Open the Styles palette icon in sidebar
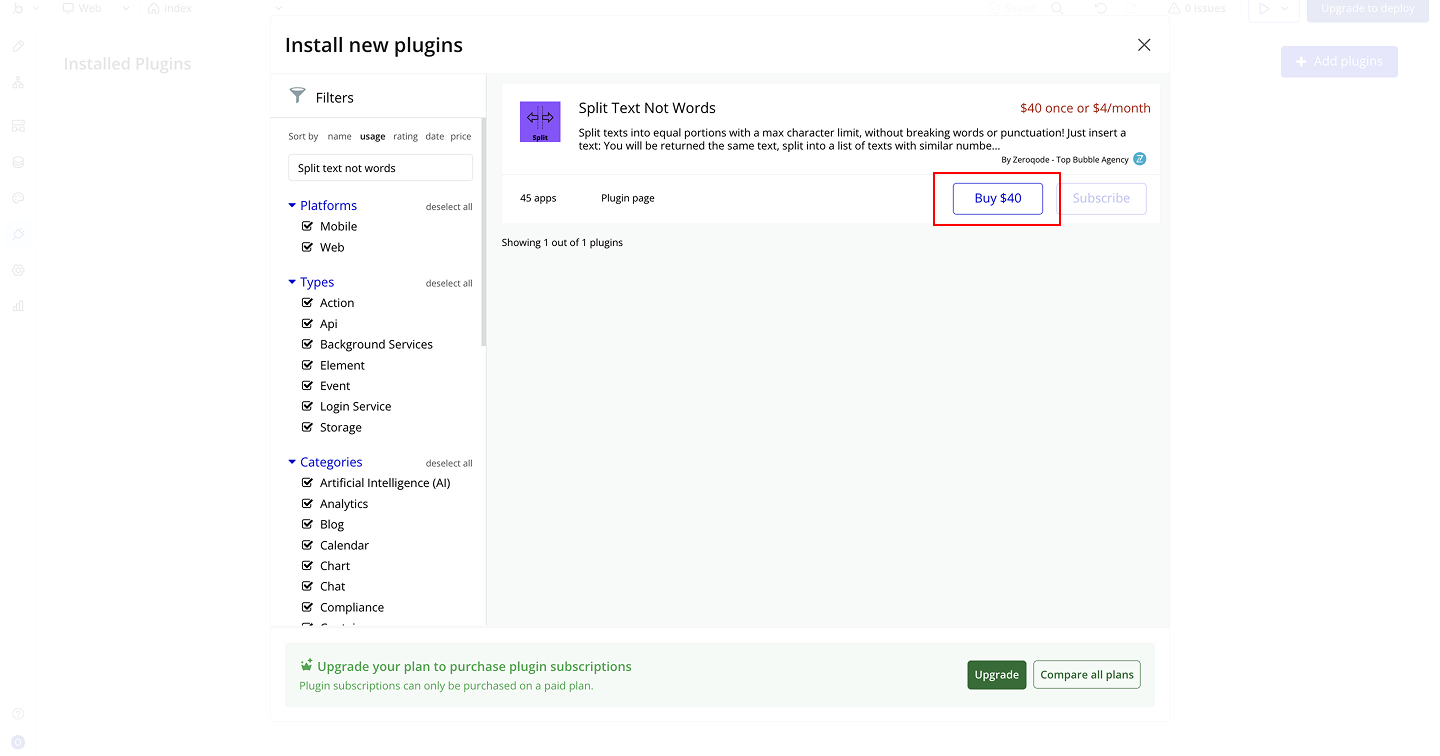Image resolution: width=1440 pixels, height=756 pixels. pyautogui.click(x=18, y=198)
